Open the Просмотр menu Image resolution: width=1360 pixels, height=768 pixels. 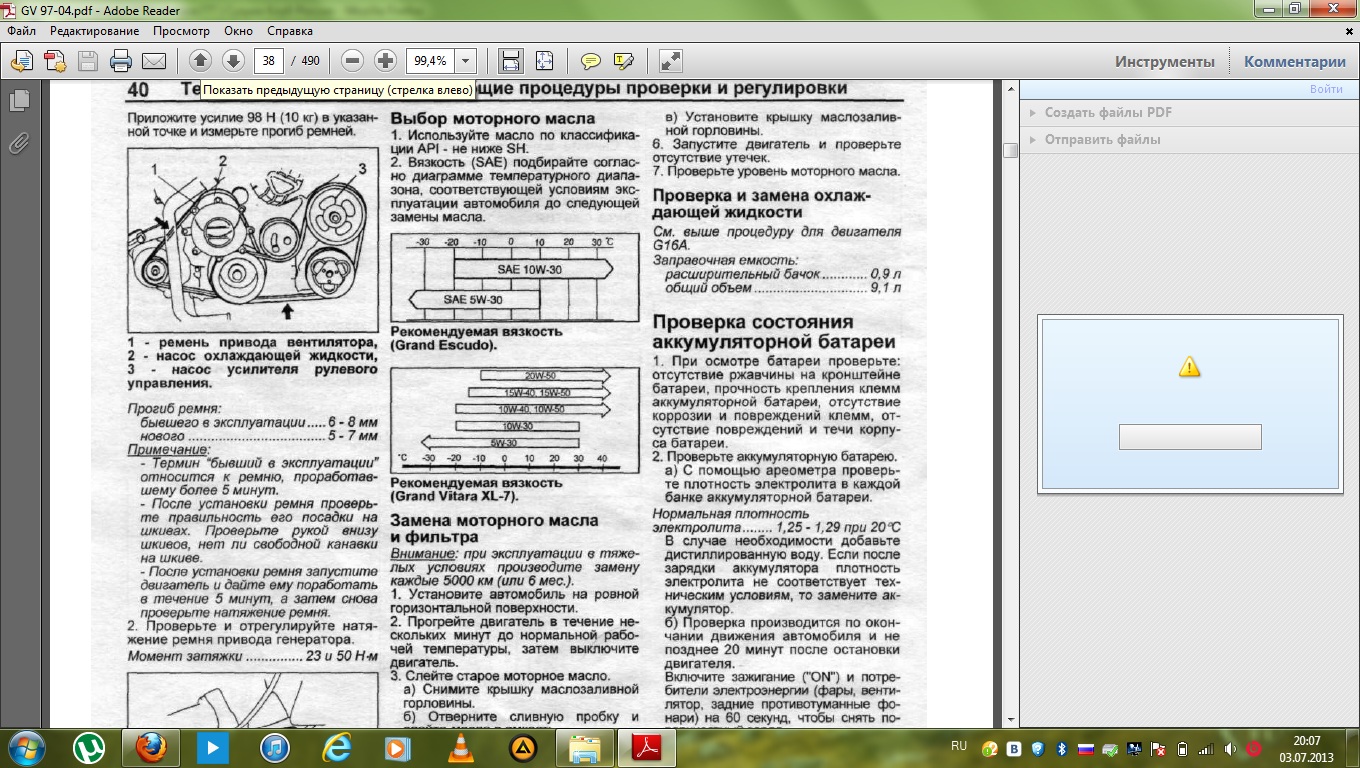(x=182, y=31)
